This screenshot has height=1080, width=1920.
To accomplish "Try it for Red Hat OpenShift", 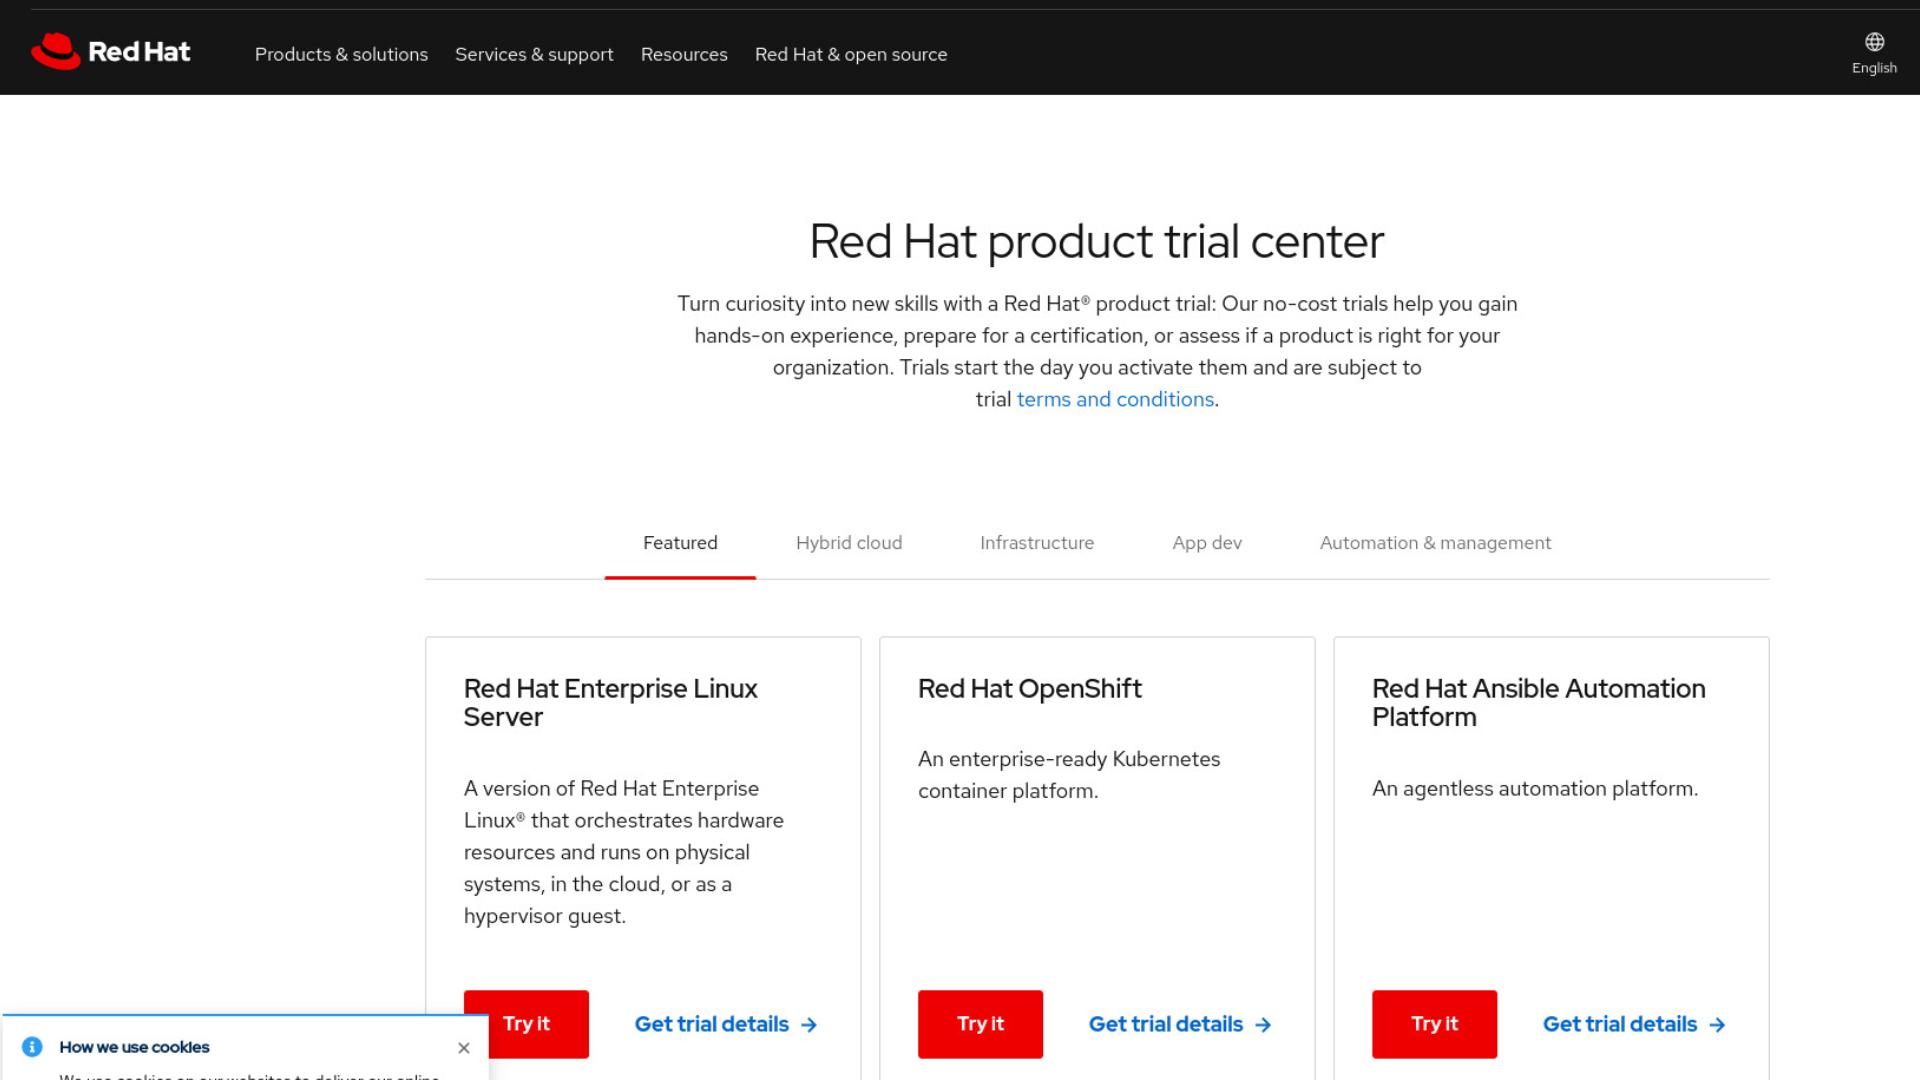I will pos(980,1024).
